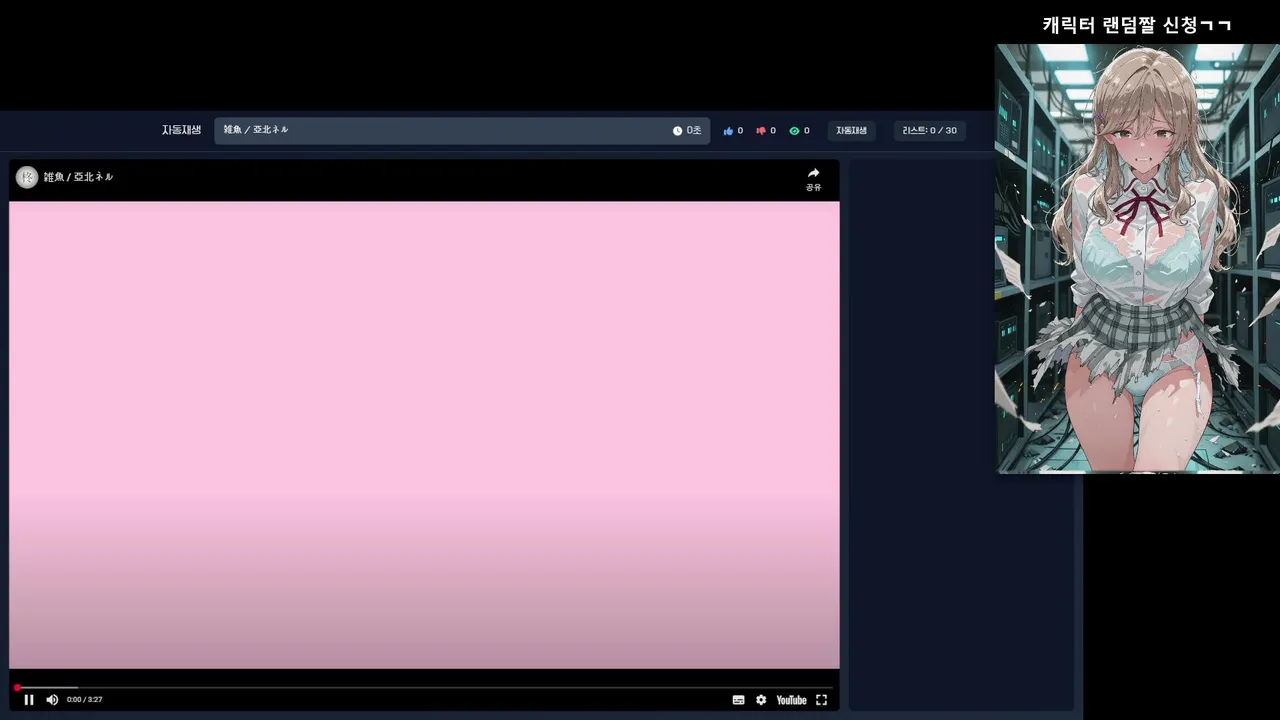Open the video settings gear
Image resolution: width=1280 pixels, height=720 pixels.
(x=761, y=700)
